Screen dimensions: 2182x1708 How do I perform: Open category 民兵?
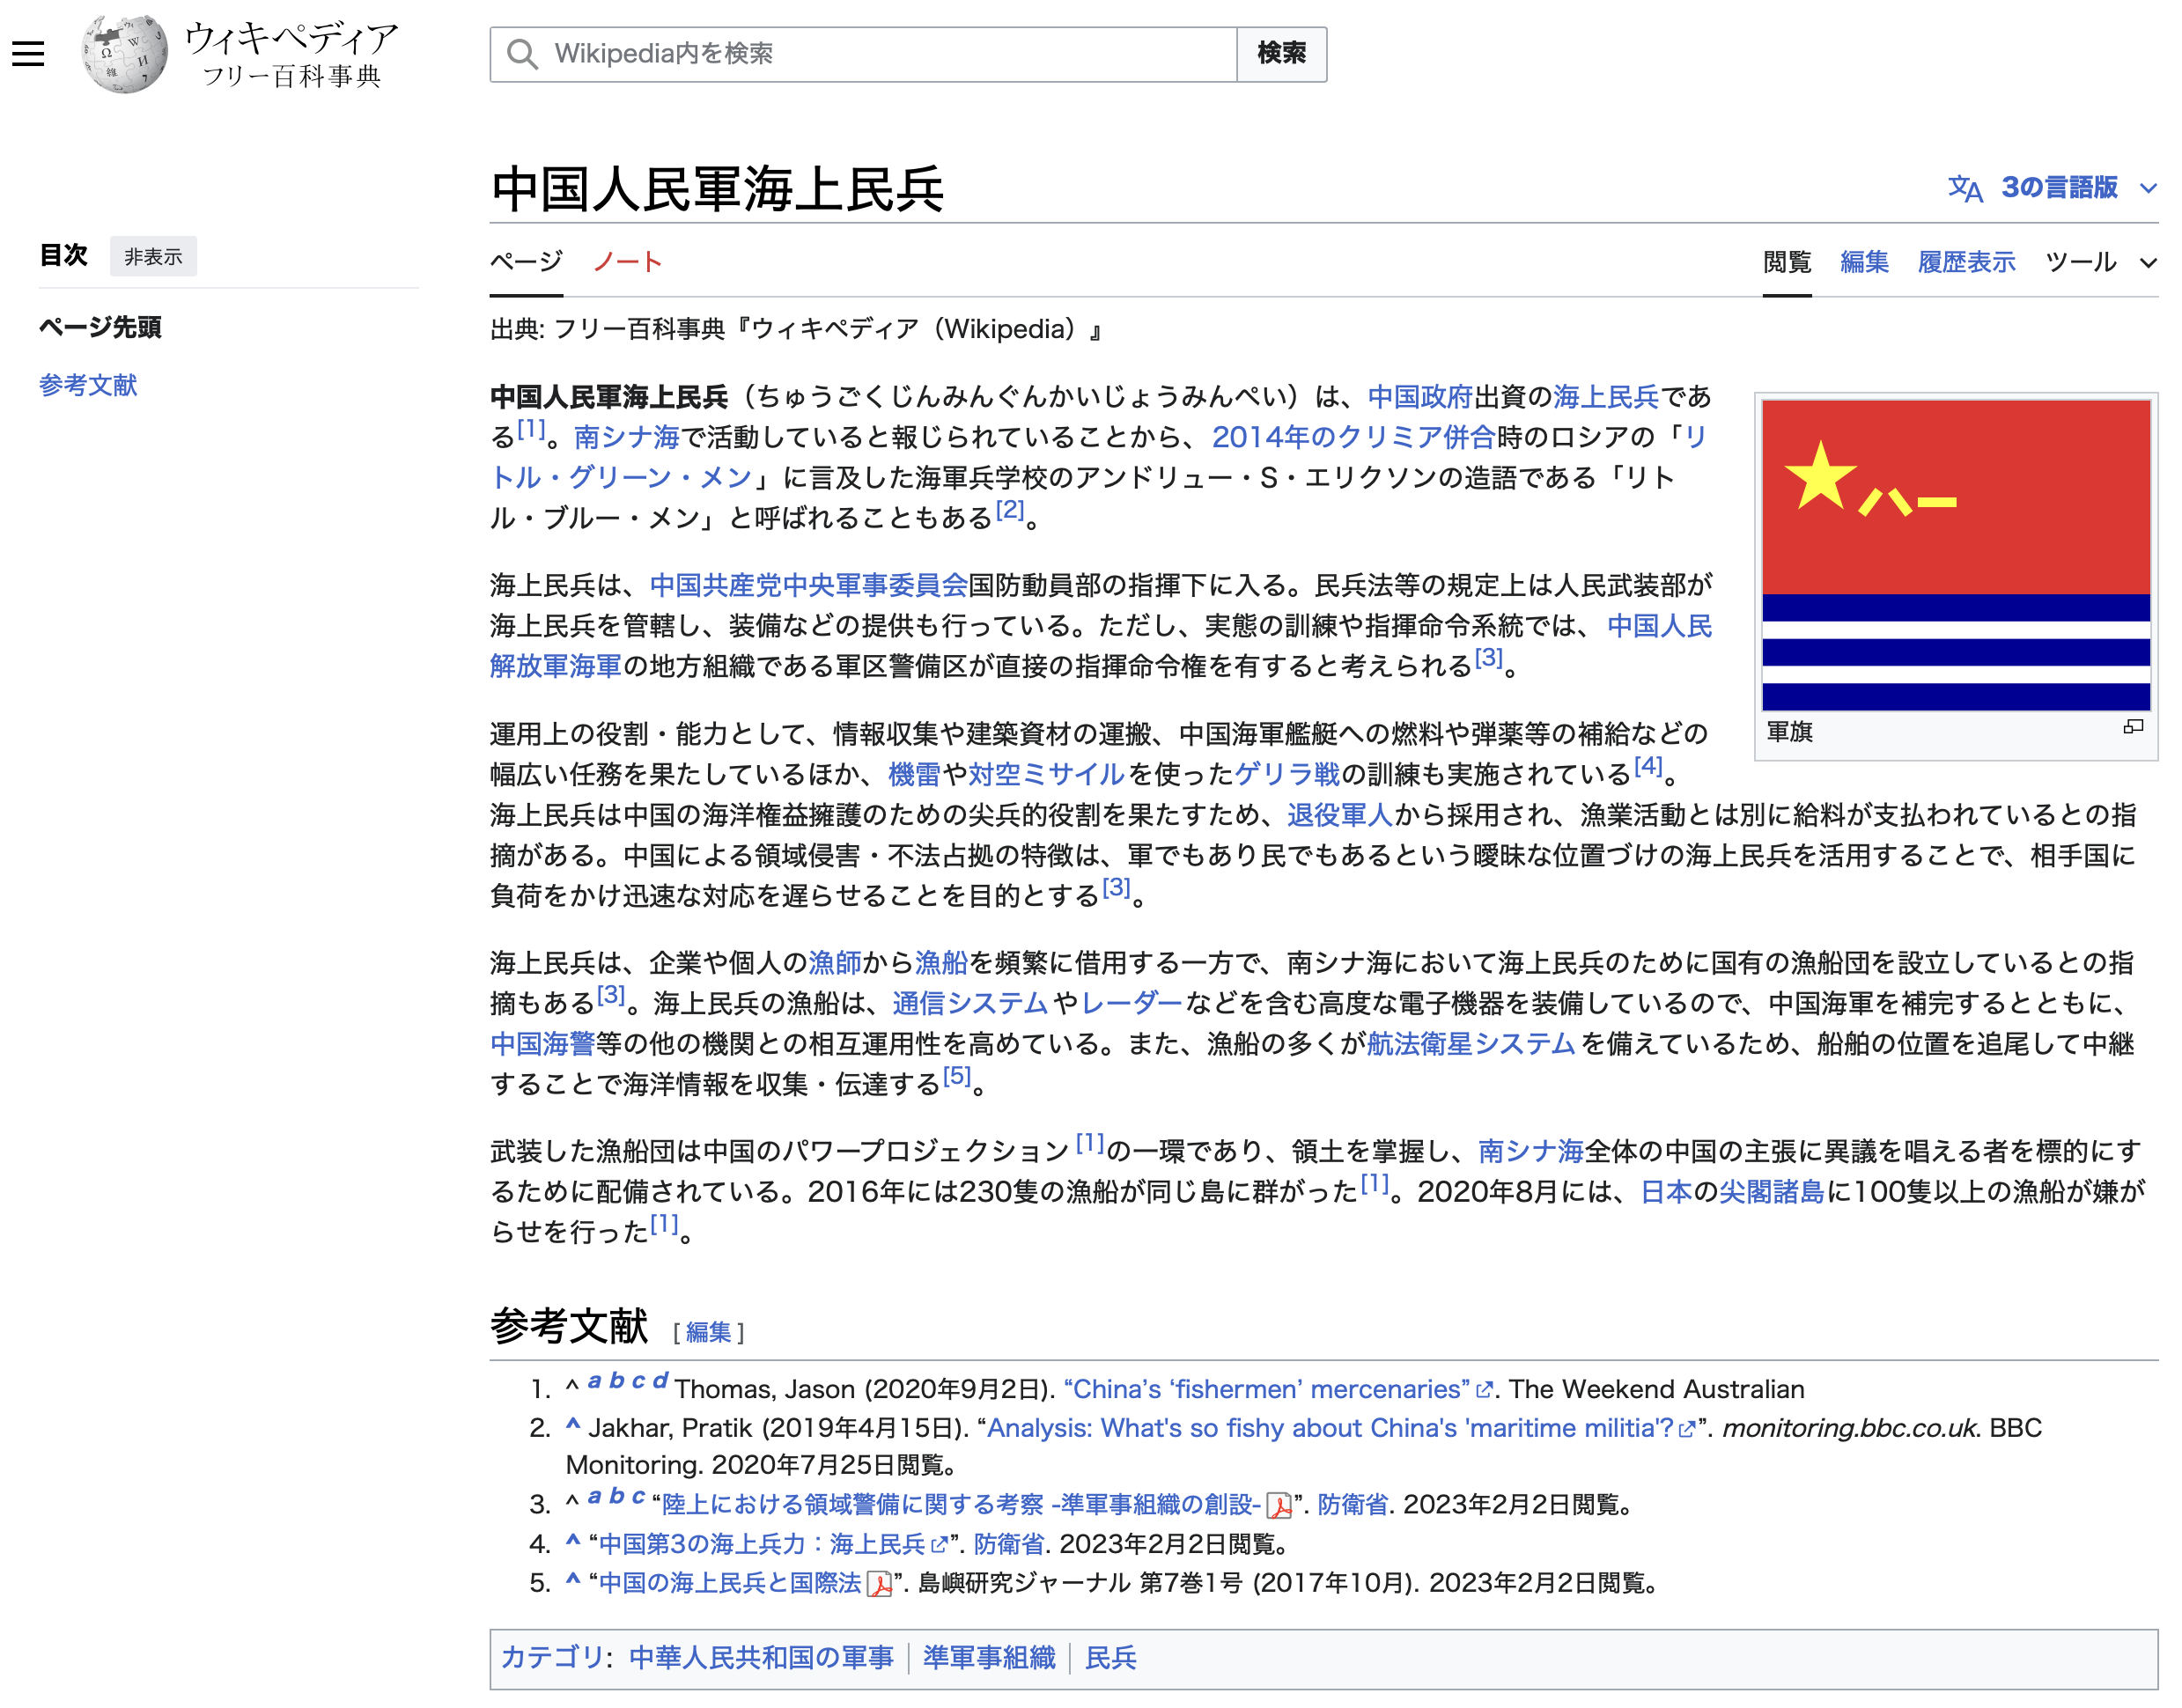point(1111,1658)
